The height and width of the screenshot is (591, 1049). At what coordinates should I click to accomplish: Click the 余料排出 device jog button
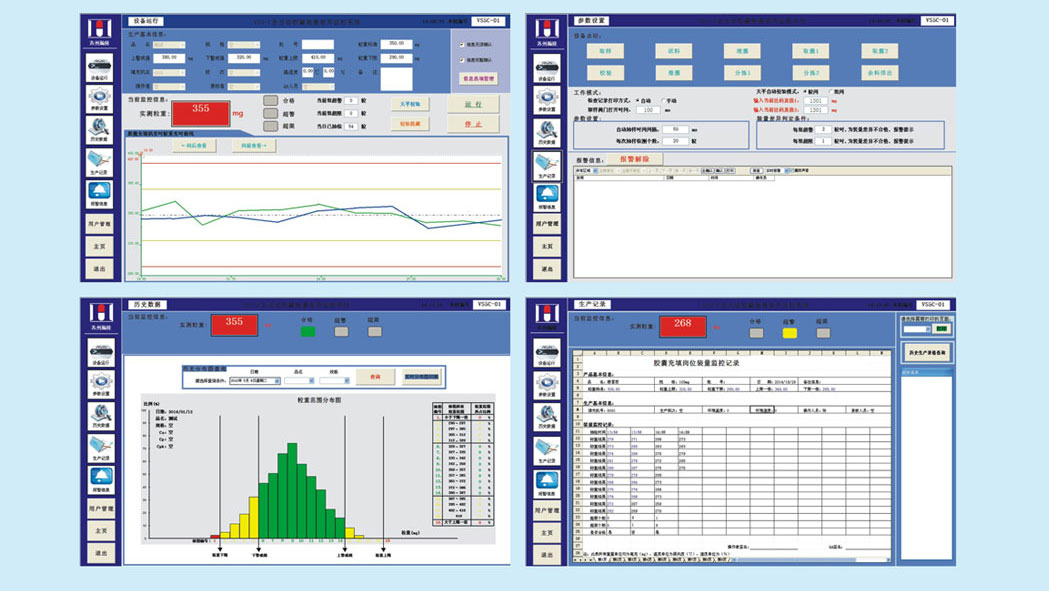[880, 72]
